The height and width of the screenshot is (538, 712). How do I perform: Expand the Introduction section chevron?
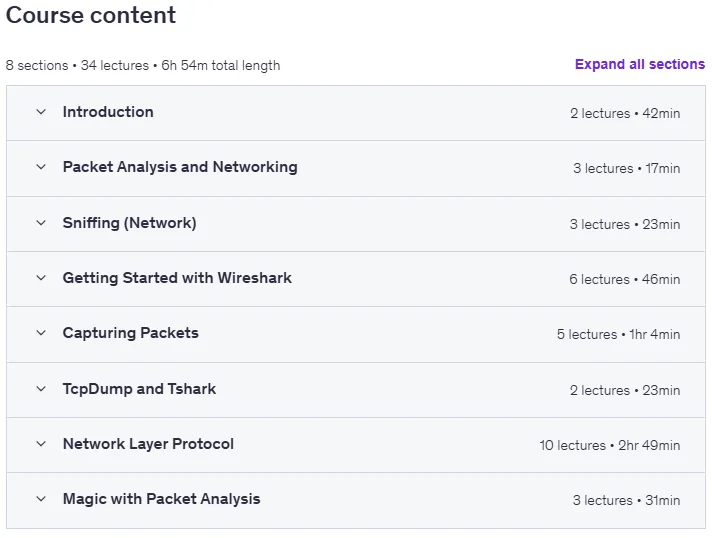(41, 112)
